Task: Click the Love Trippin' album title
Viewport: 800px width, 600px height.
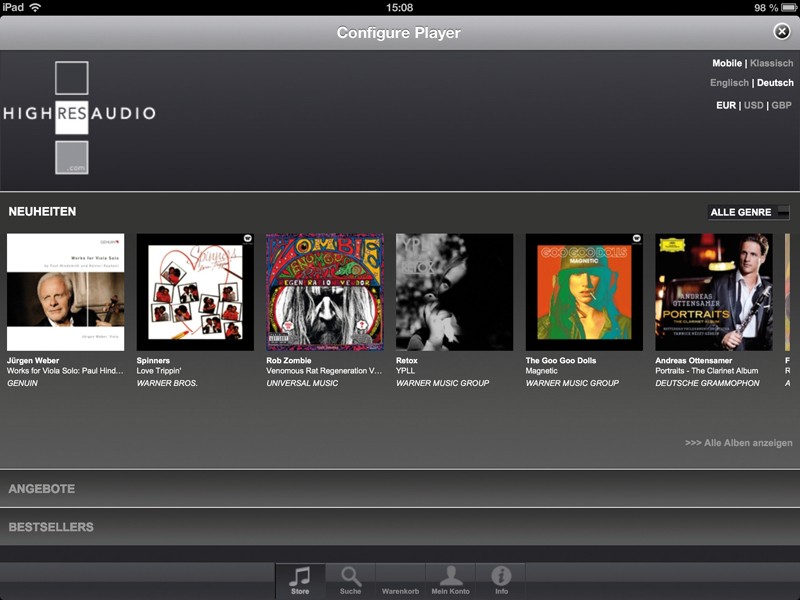Action: 159,371
